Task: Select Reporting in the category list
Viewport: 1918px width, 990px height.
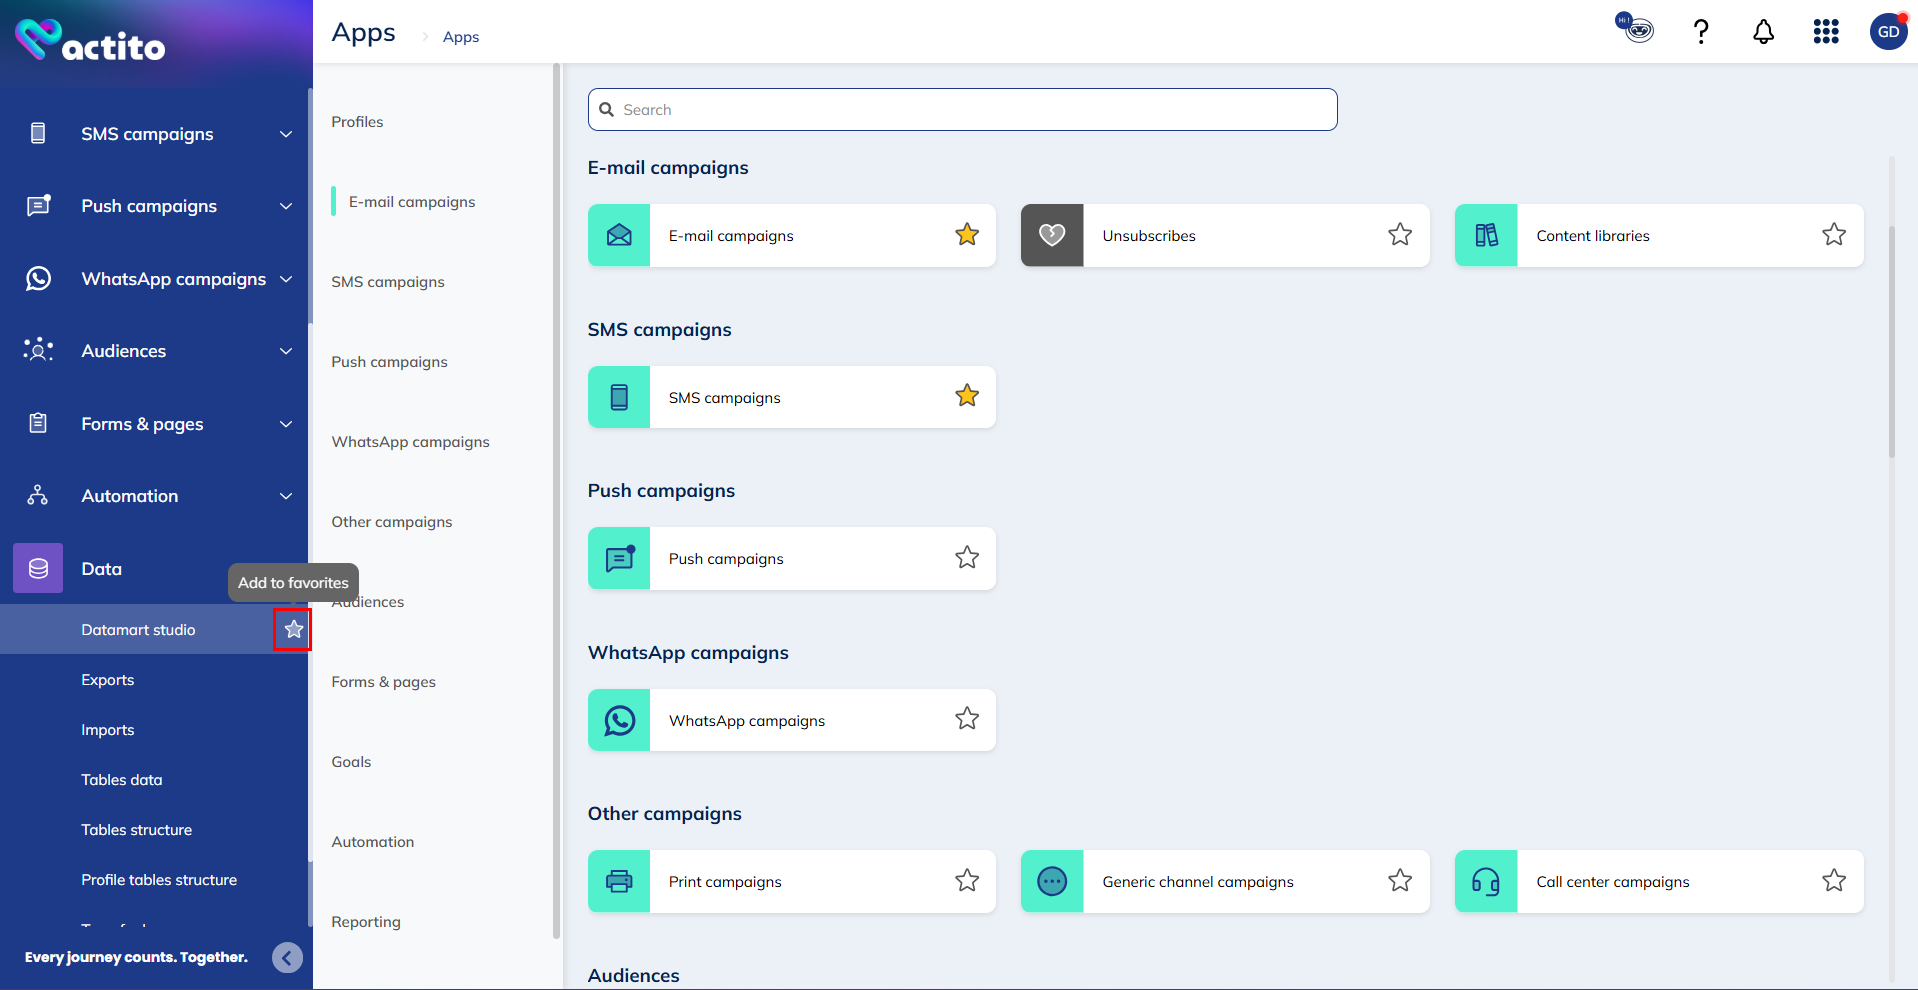Action: point(365,922)
